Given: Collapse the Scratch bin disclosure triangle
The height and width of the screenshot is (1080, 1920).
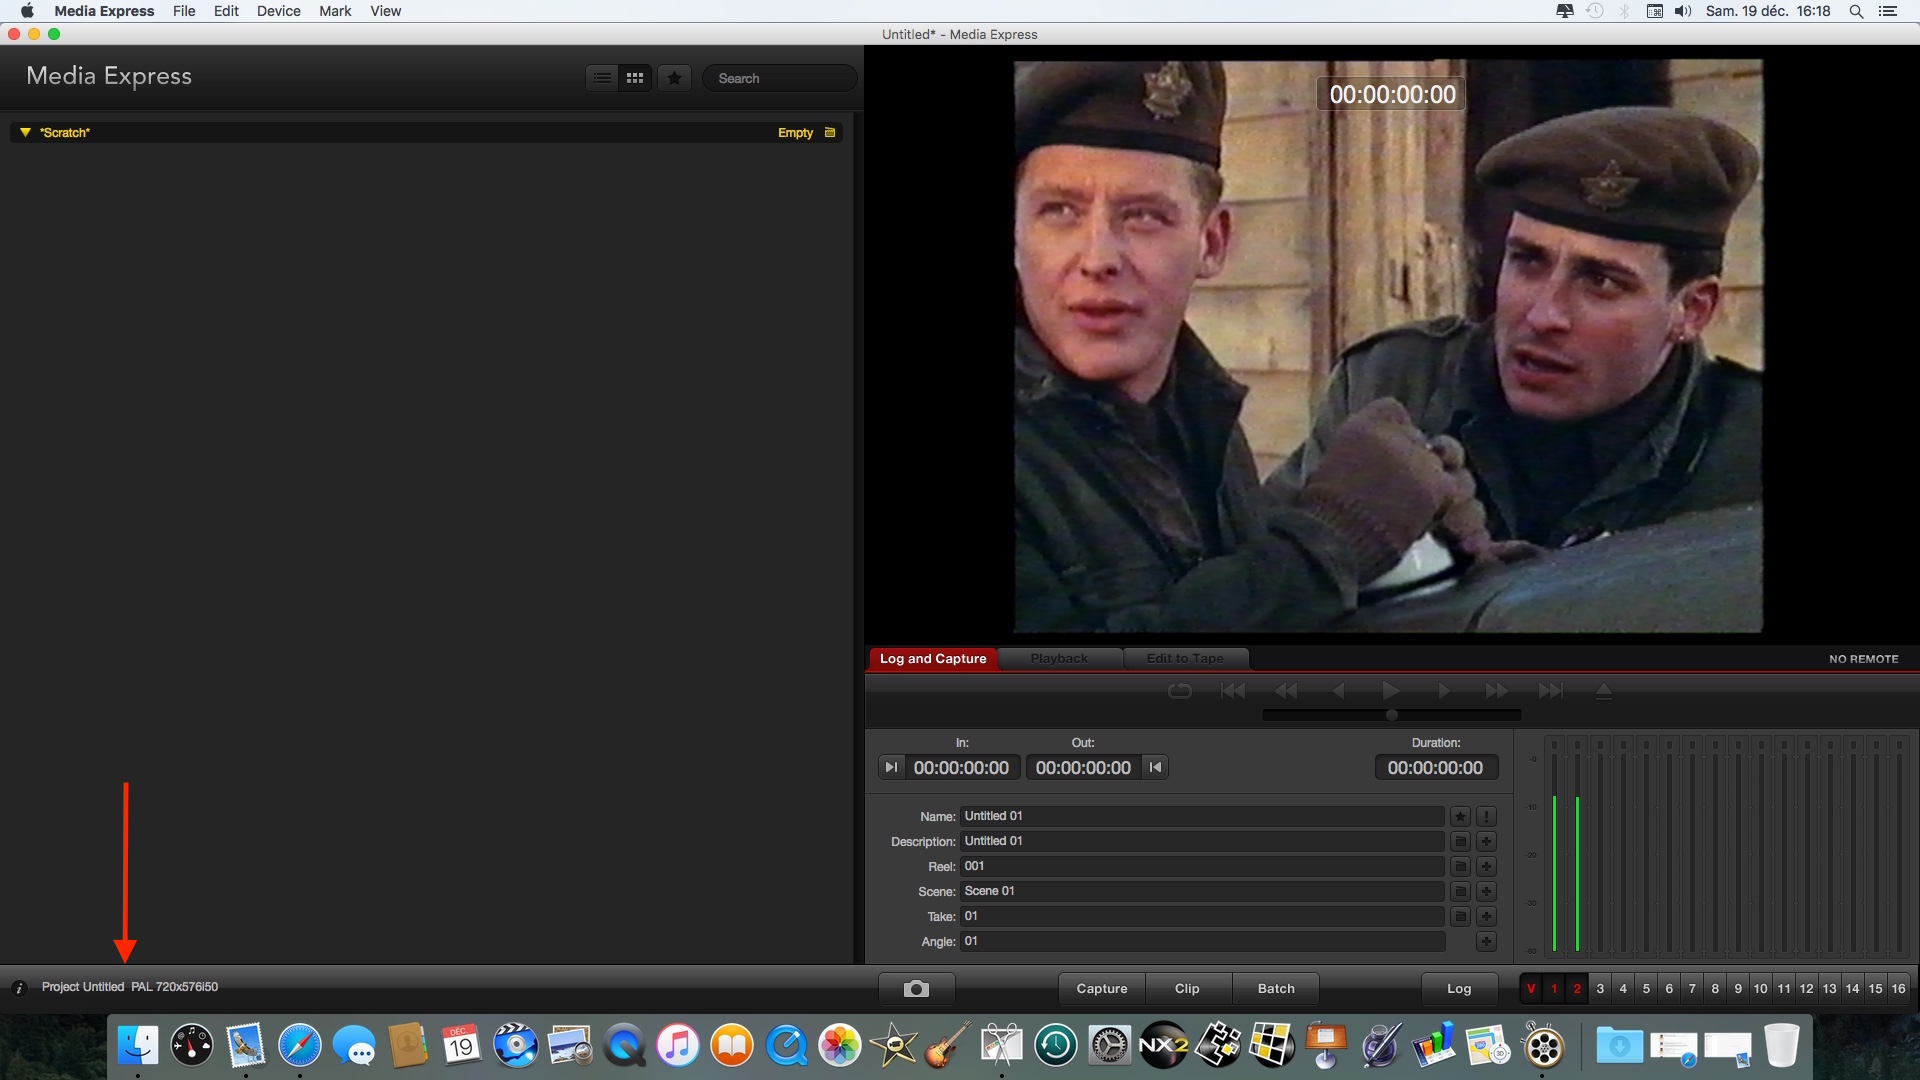Looking at the screenshot, I should click(x=25, y=132).
